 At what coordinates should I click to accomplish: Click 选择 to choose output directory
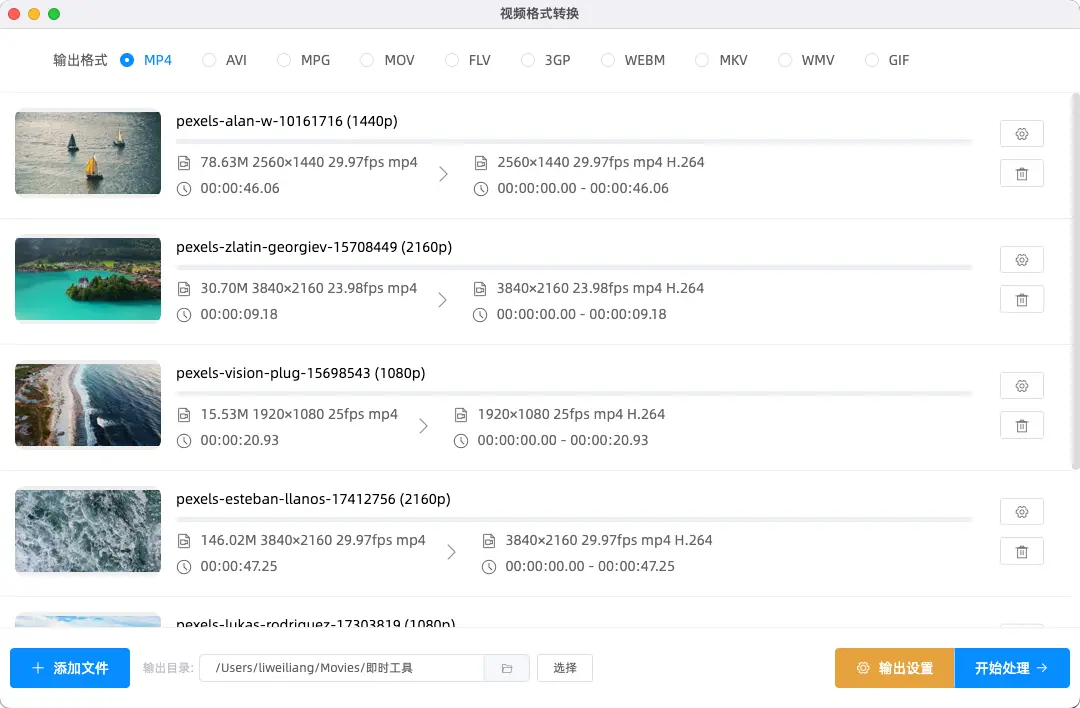[565, 668]
